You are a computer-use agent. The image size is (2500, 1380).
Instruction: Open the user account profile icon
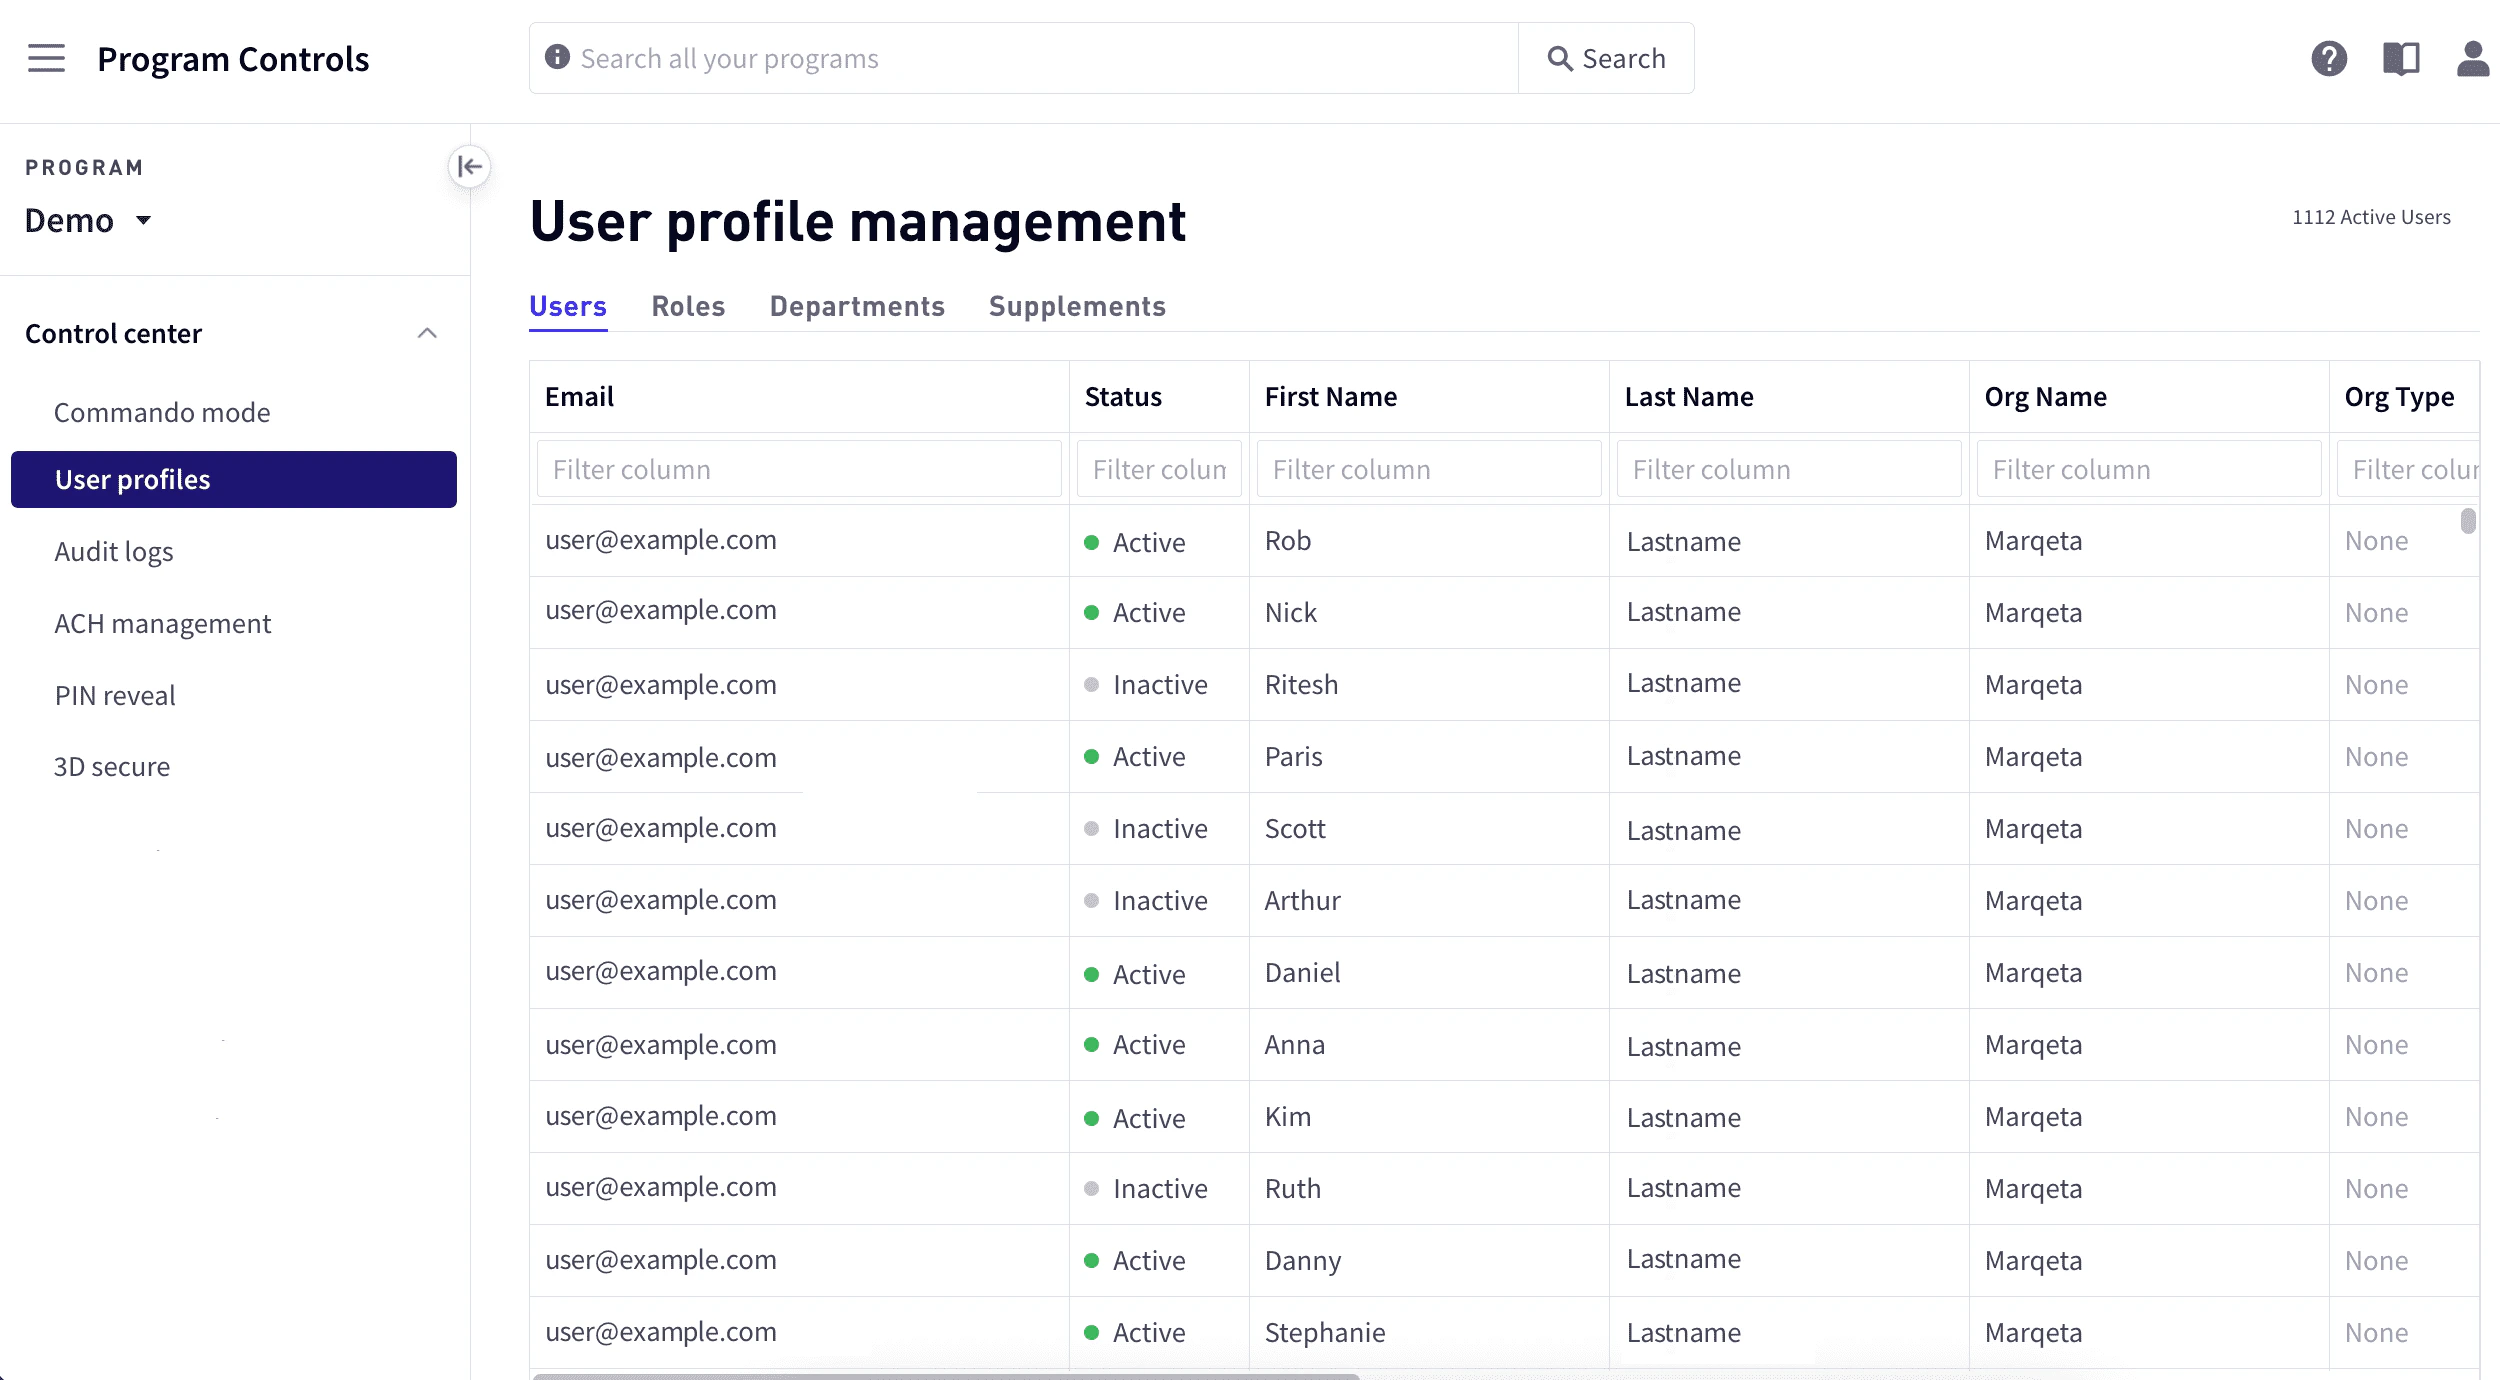click(x=2473, y=59)
